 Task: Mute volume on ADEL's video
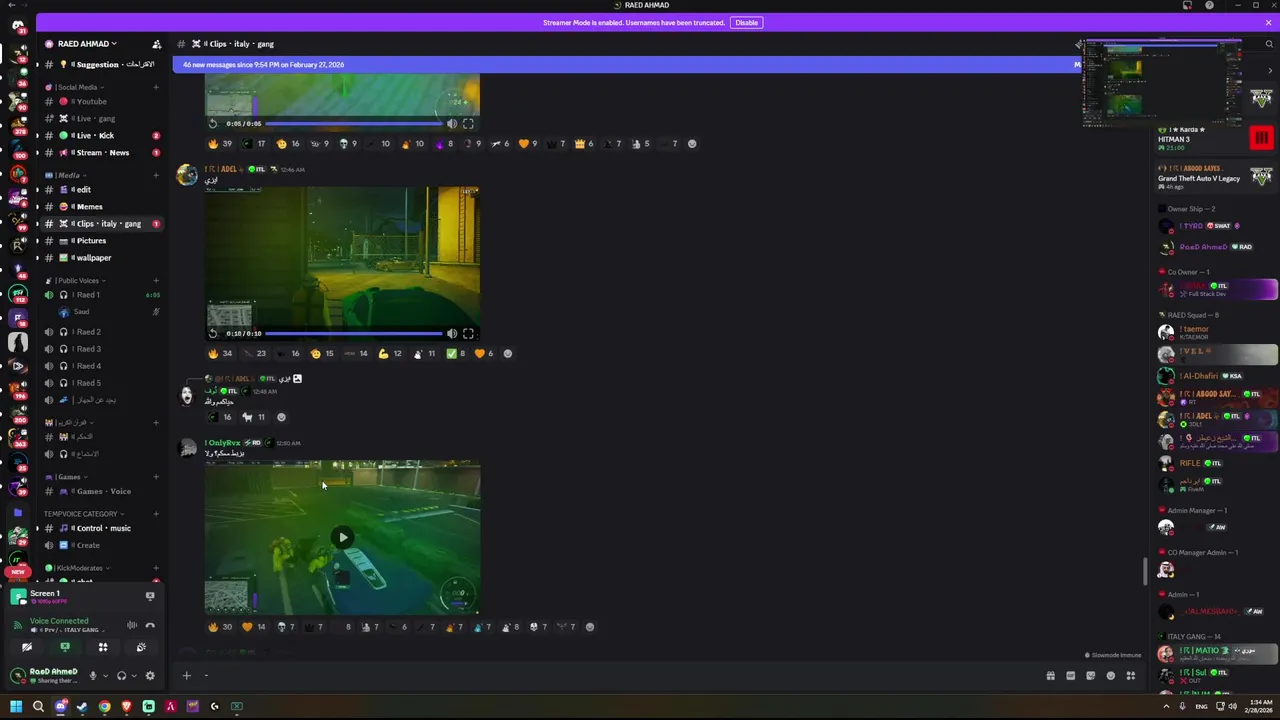(452, 333)
